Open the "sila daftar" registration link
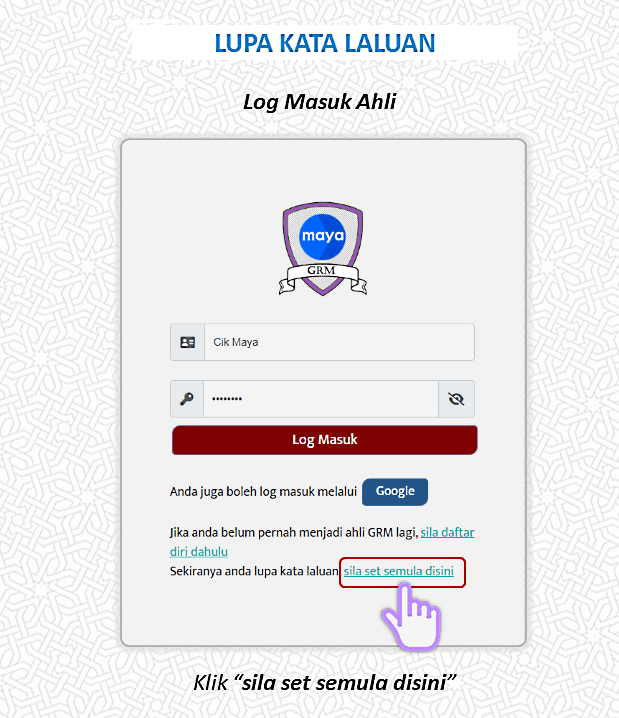 tap(447, 533)
